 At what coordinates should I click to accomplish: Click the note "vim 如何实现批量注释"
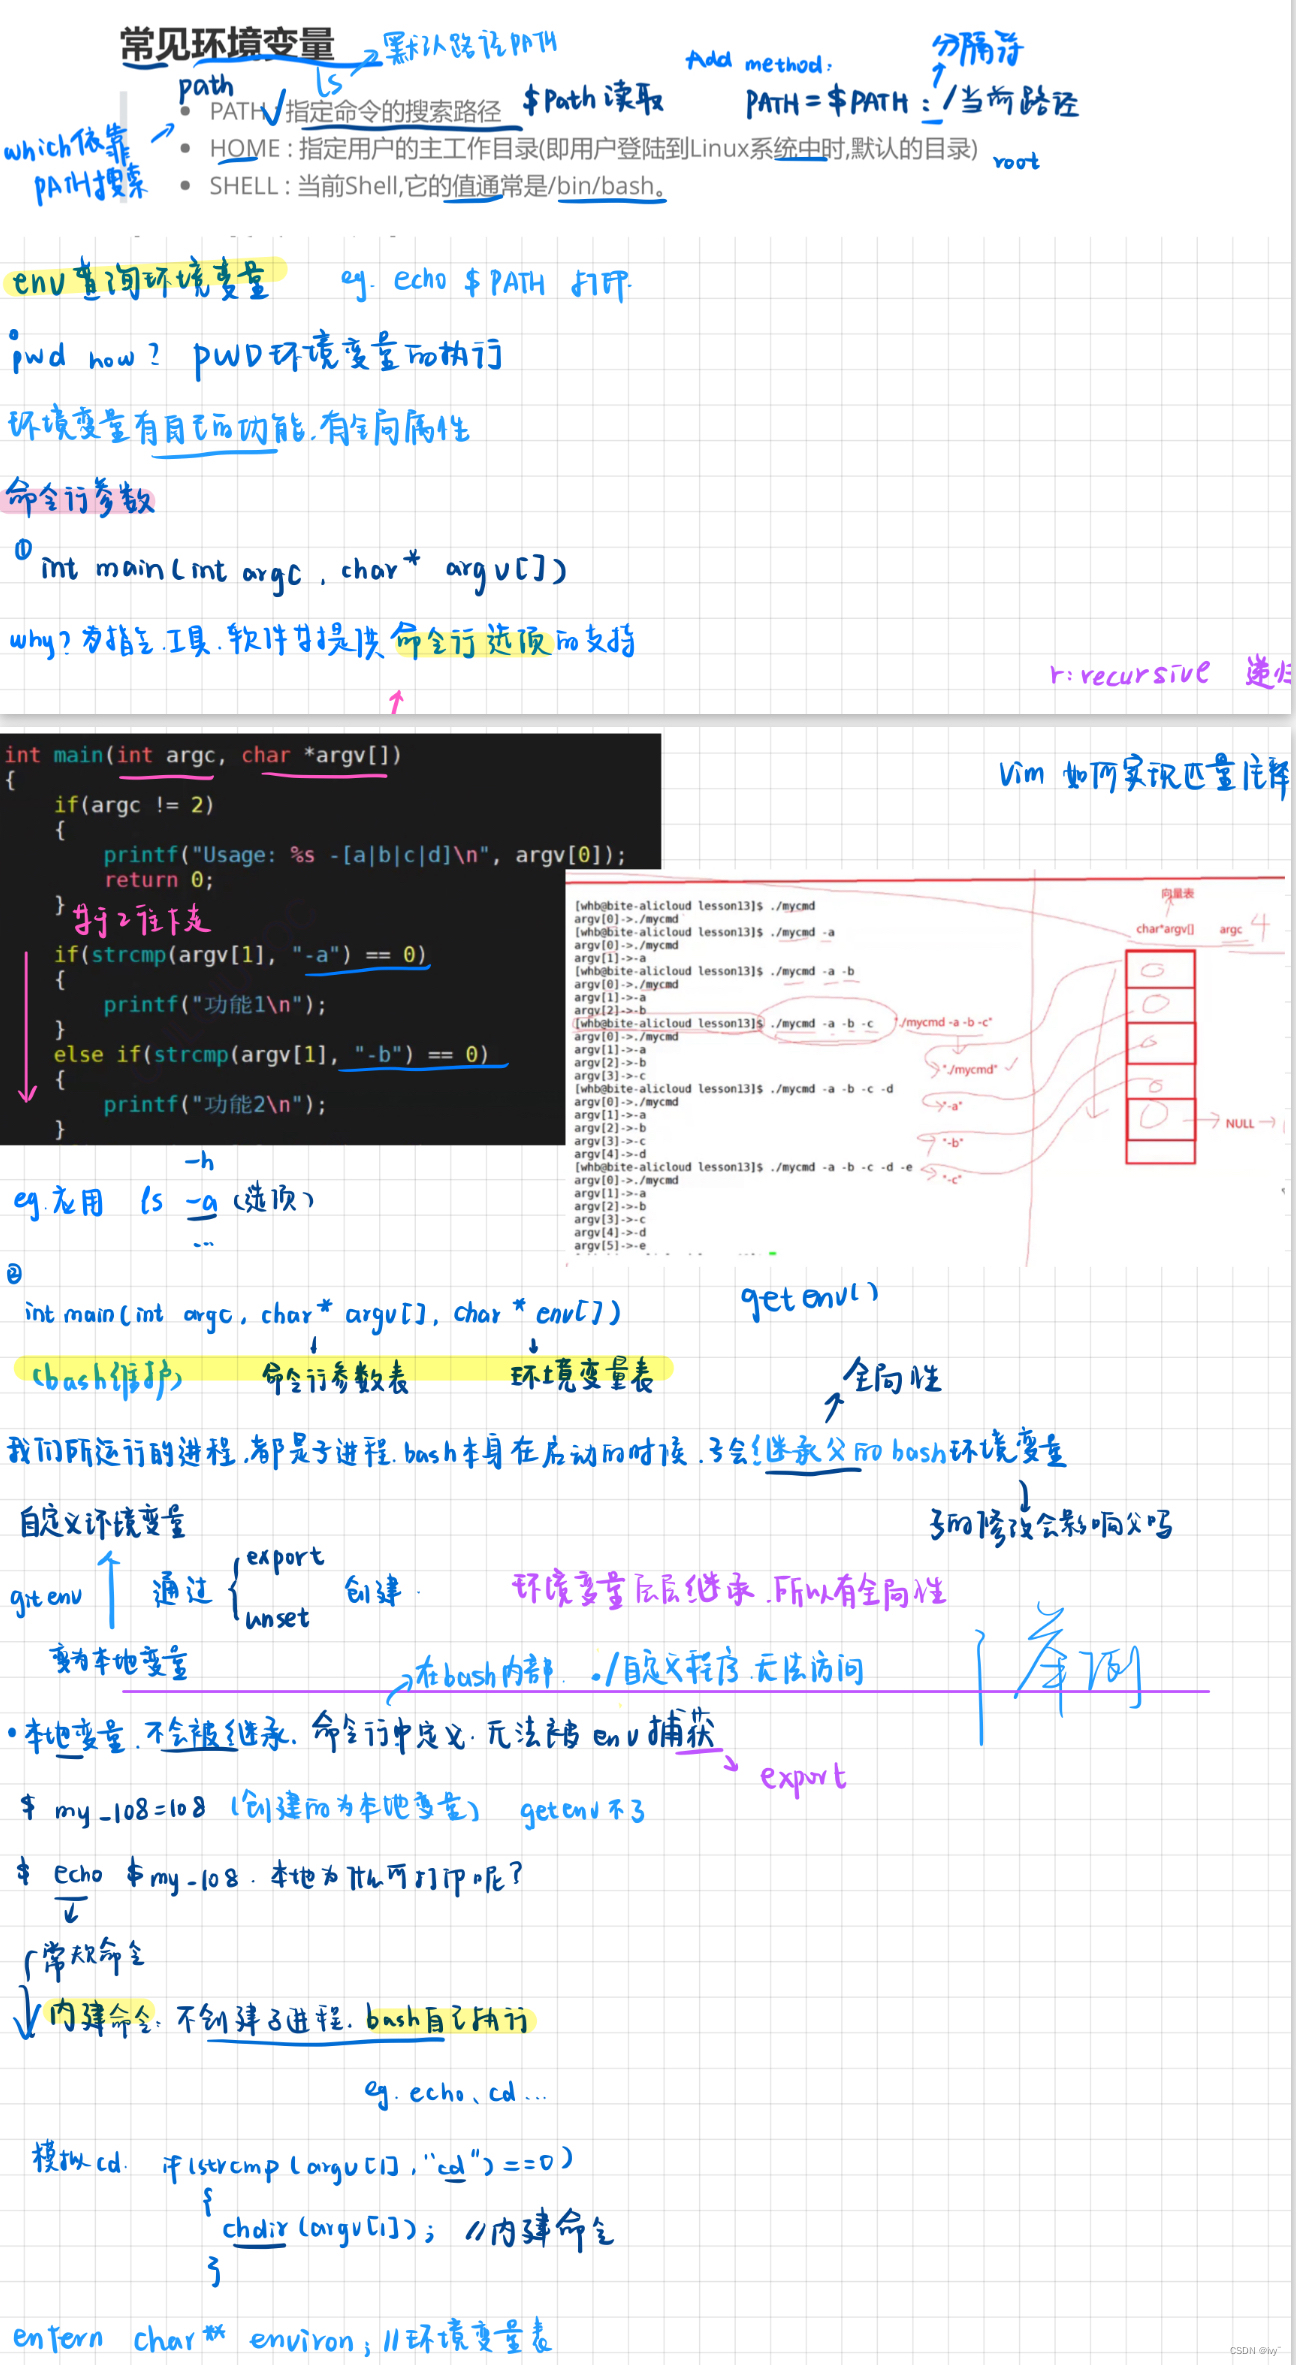pyautogui.click(x=1144, y=775)
